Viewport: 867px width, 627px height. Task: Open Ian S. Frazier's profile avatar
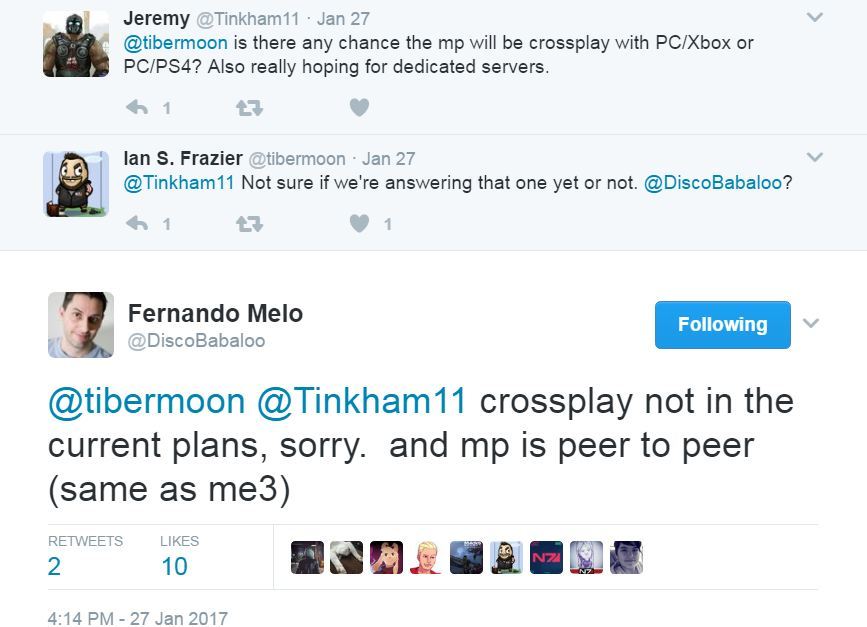76,183
